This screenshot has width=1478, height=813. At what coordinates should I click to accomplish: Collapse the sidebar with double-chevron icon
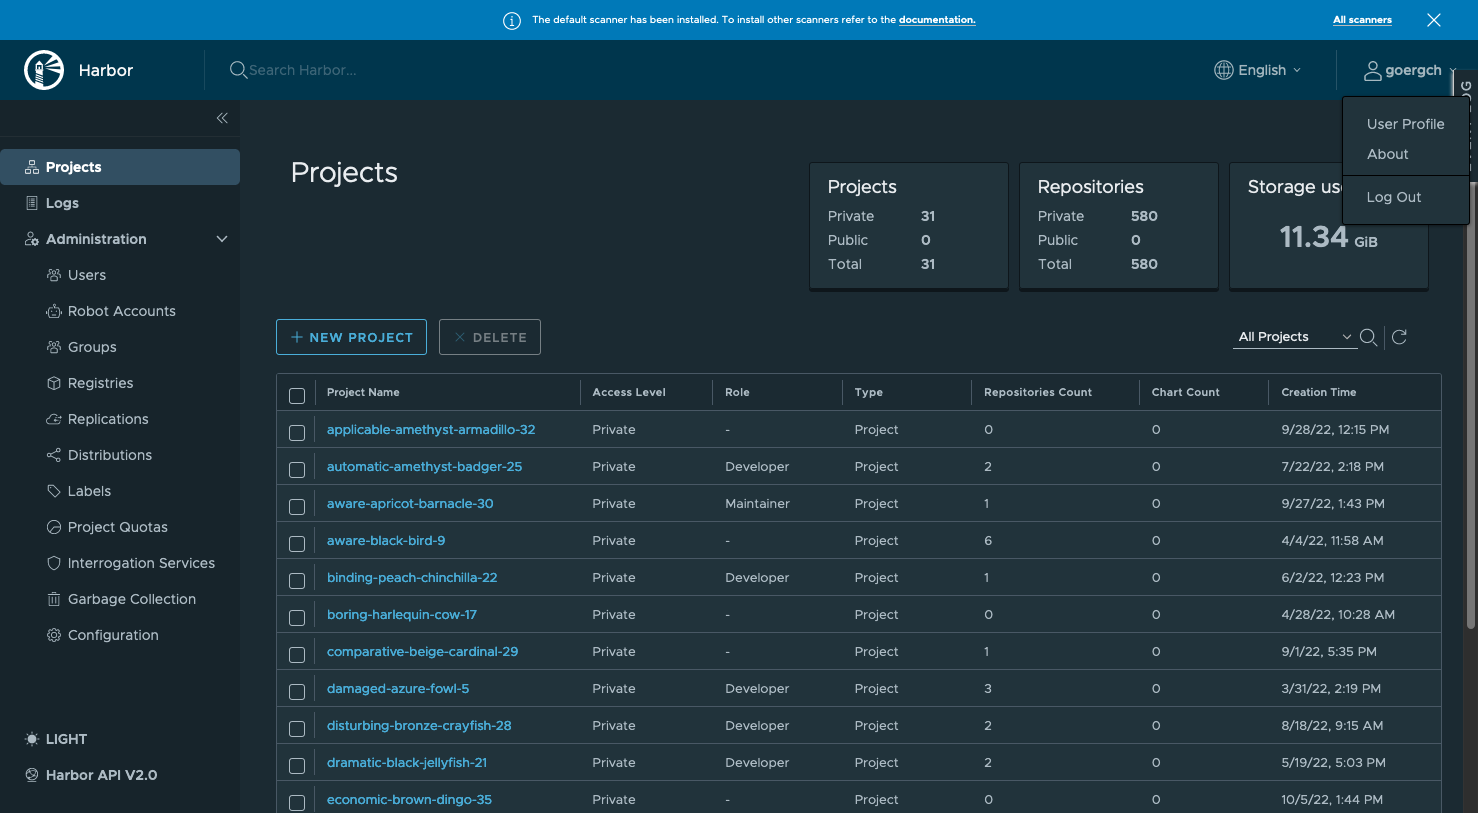click(222, 118)
